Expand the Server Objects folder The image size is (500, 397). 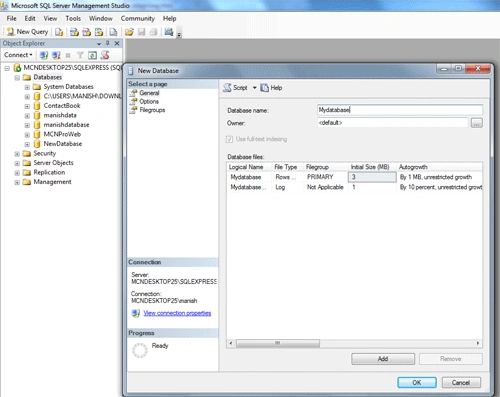pyautogui.click(x=17, y=163)
